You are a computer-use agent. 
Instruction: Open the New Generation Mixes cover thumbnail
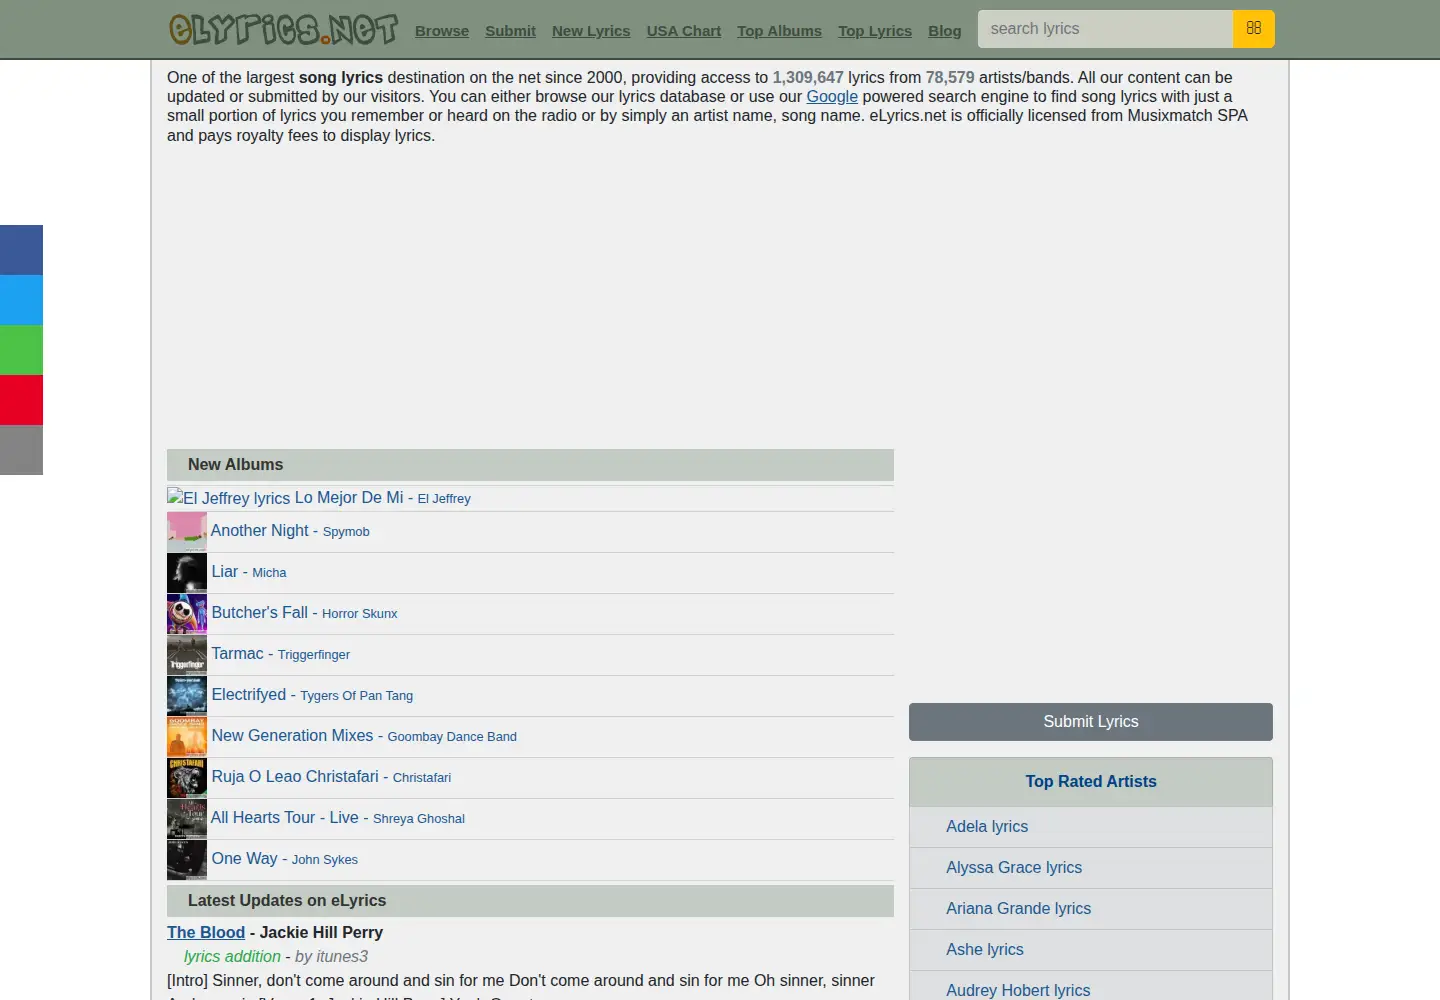[187, 737]
